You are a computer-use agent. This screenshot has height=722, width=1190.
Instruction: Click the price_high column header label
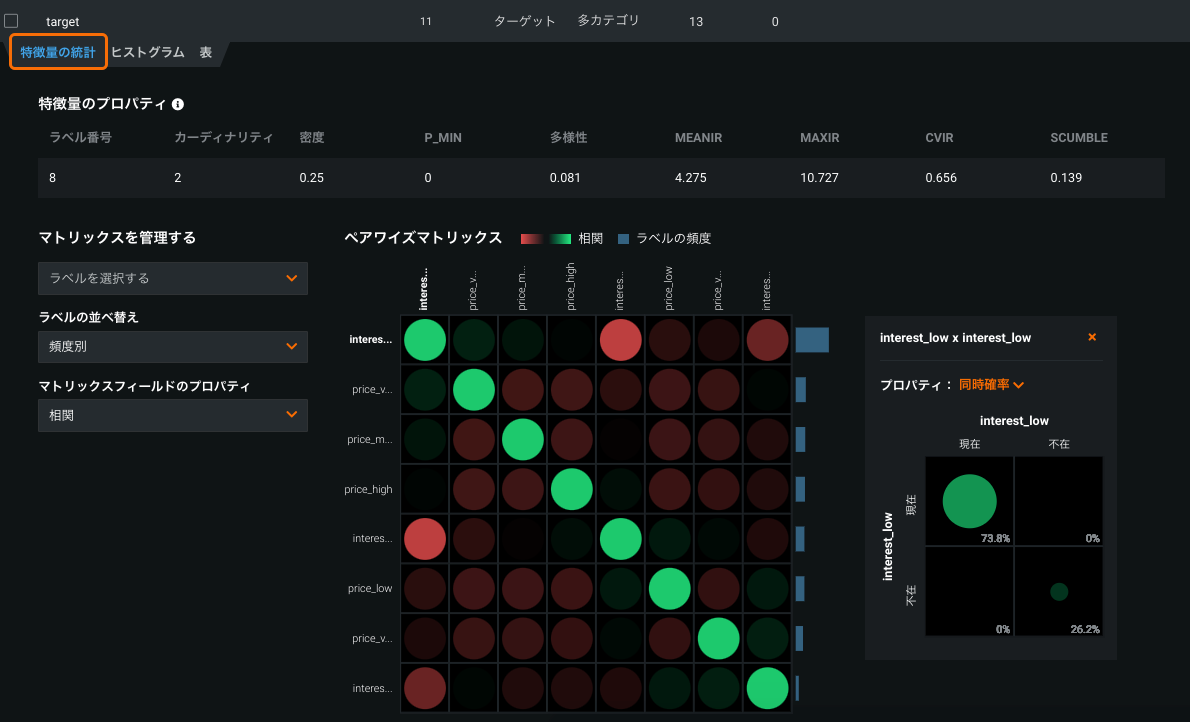[572, 285]
